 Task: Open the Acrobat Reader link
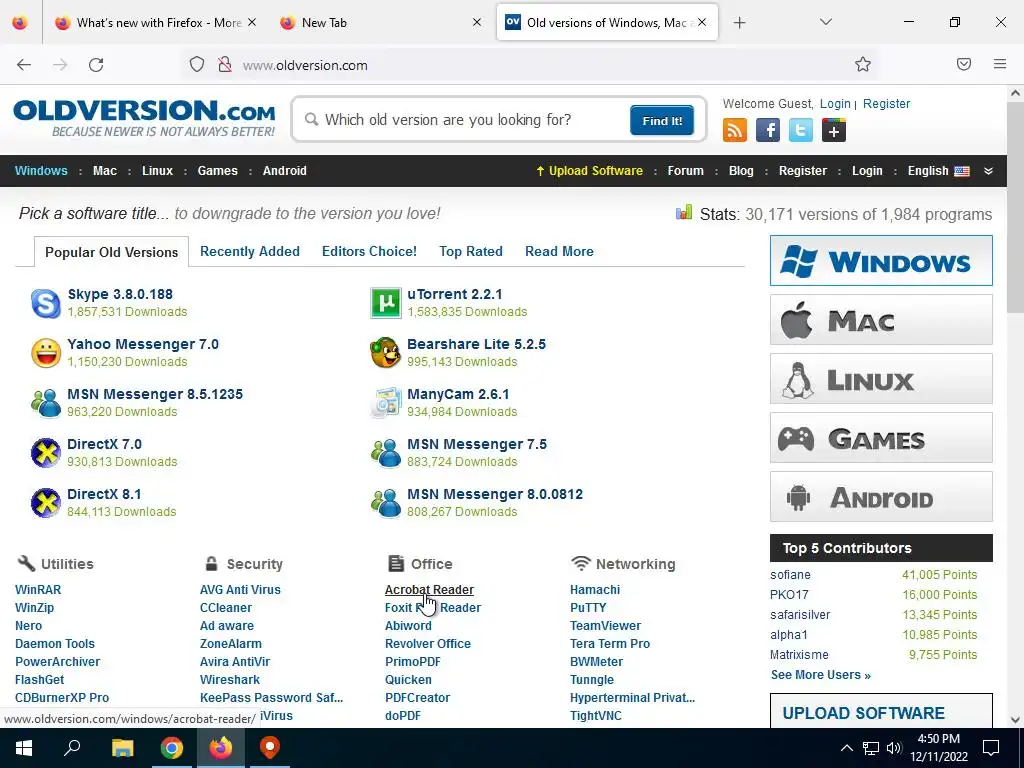point(429,590)
